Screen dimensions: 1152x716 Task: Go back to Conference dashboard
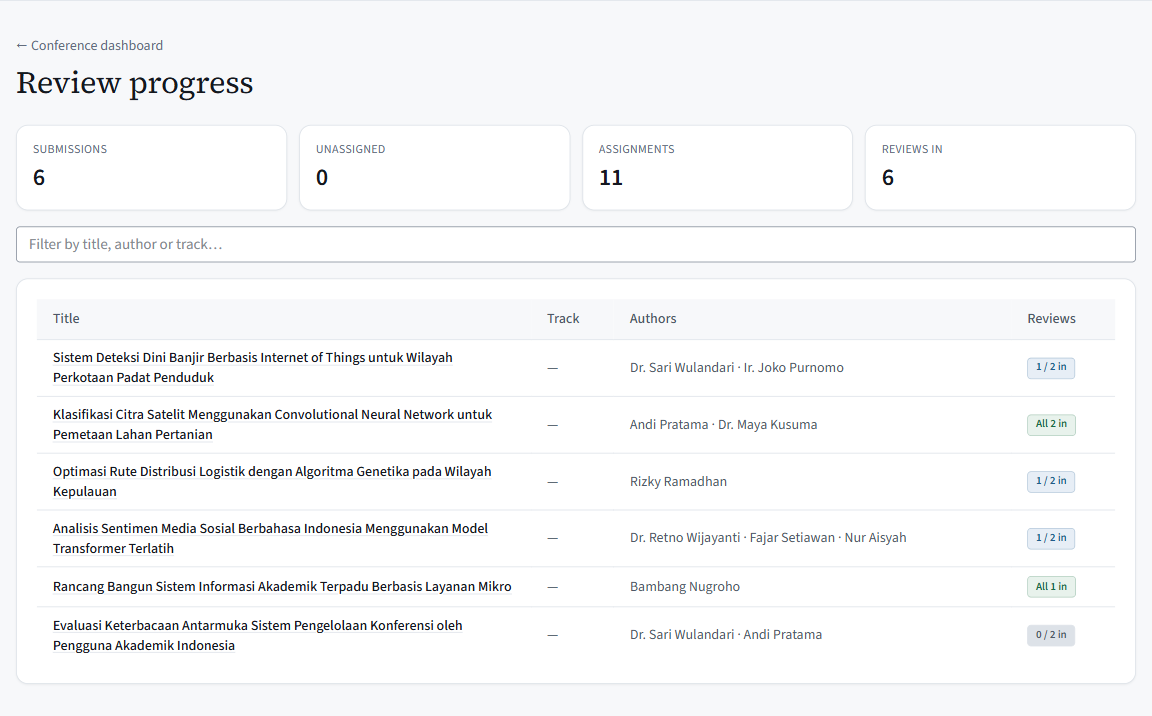pos(90,46)
